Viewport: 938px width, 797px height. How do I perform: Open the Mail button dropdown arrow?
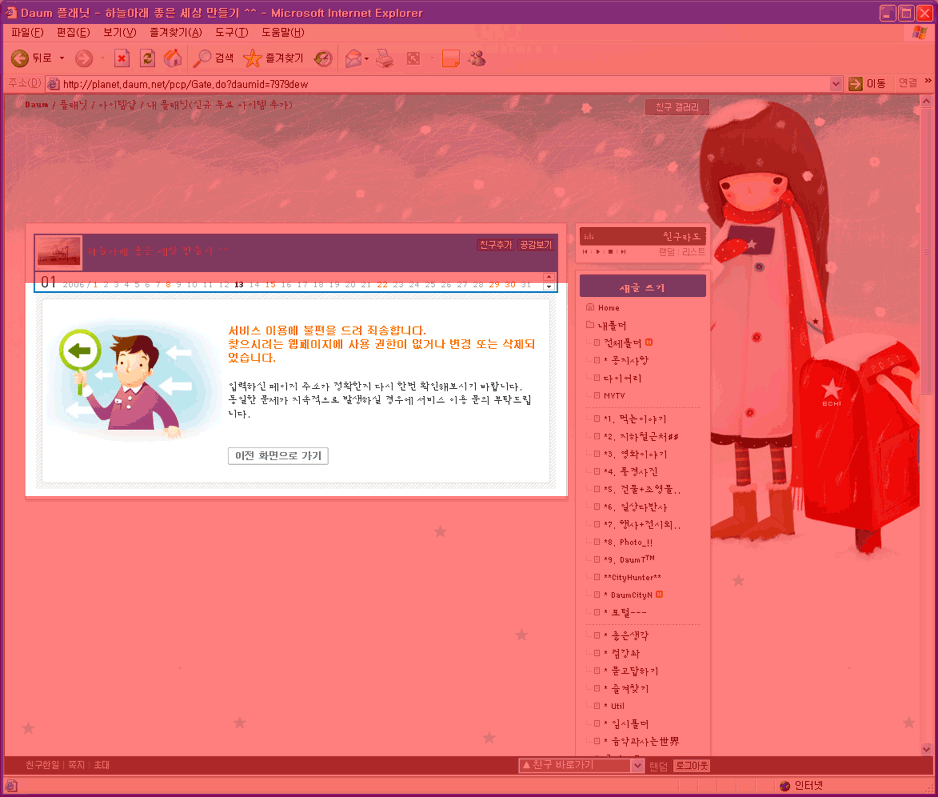366,58
